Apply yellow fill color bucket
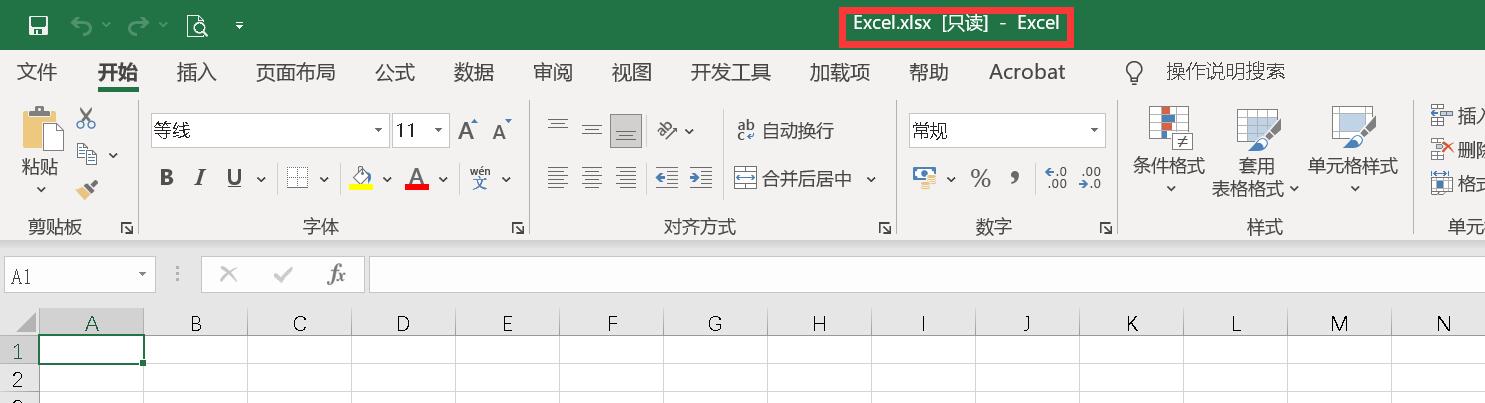 [x=361, y=178]
